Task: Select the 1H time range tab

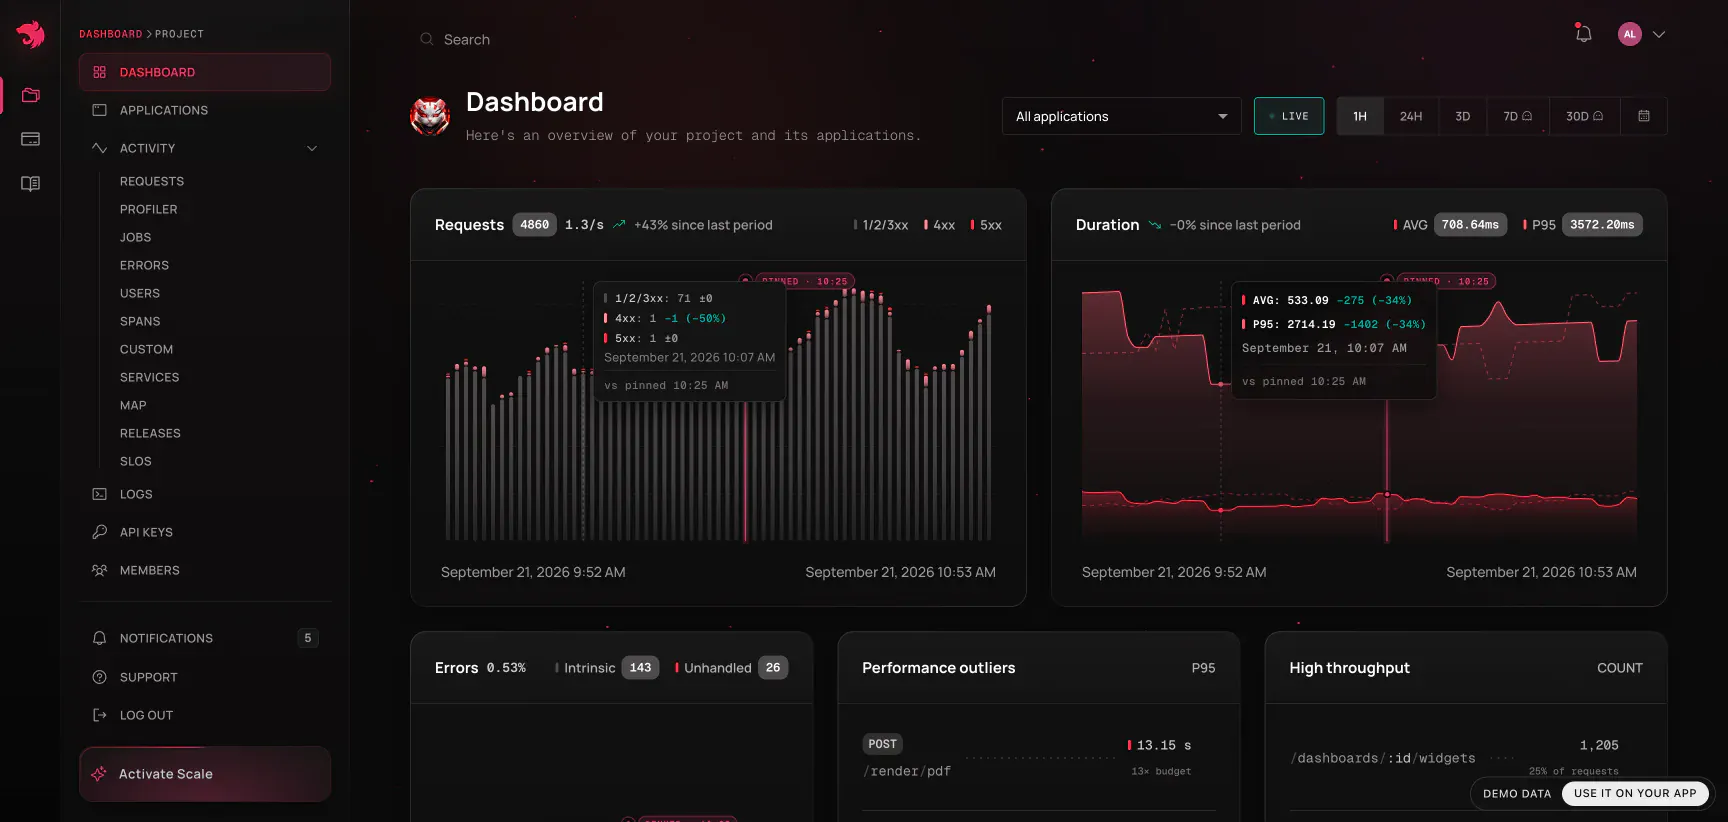Action: (1360, 116)
